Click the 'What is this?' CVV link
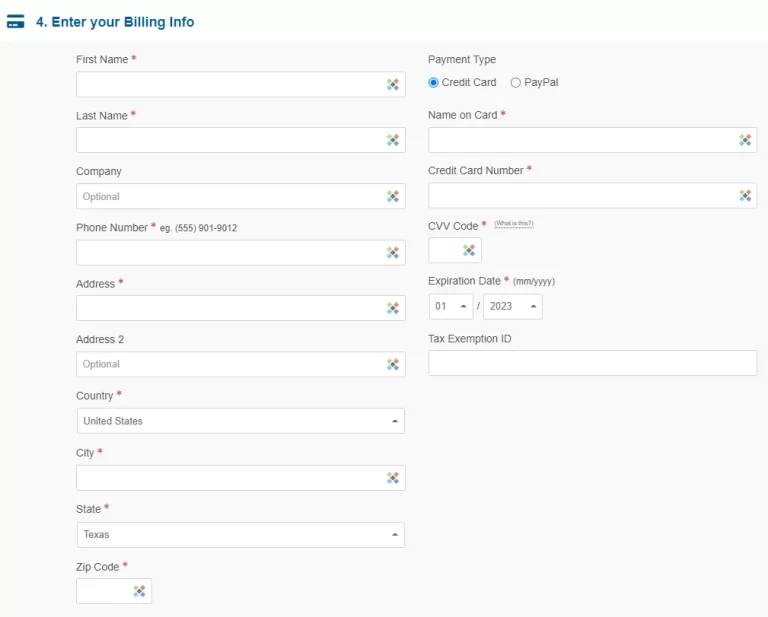This screenshot has height=617, width=768. coord(514,224)
